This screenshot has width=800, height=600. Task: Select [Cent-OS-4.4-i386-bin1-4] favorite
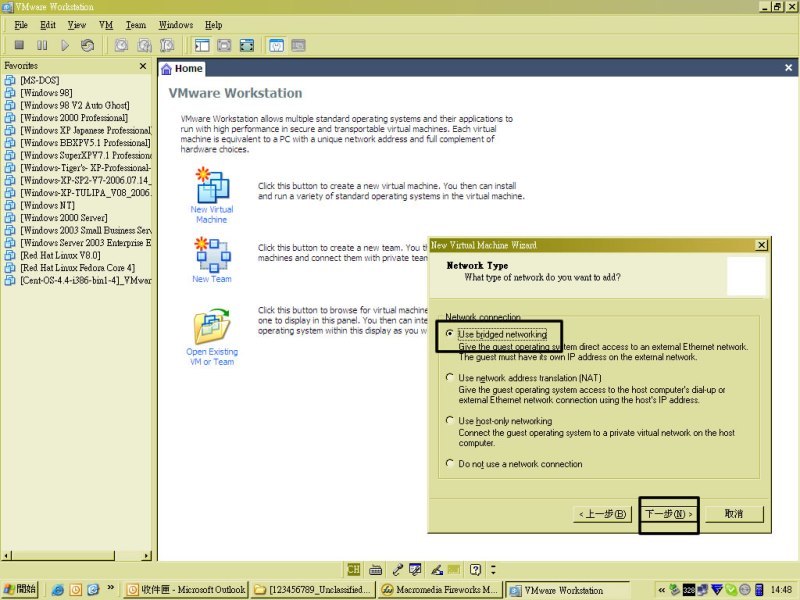coord(86,280)
